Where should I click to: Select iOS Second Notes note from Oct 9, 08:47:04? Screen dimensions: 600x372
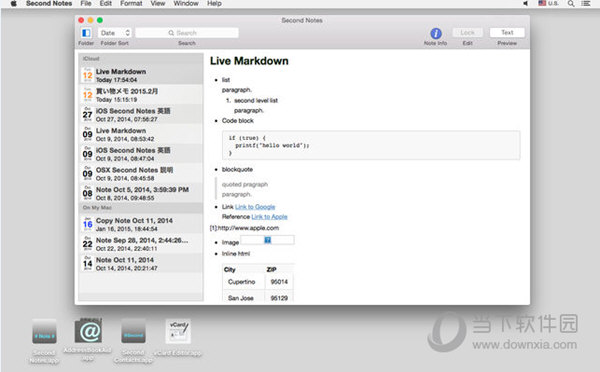point(141,154)
